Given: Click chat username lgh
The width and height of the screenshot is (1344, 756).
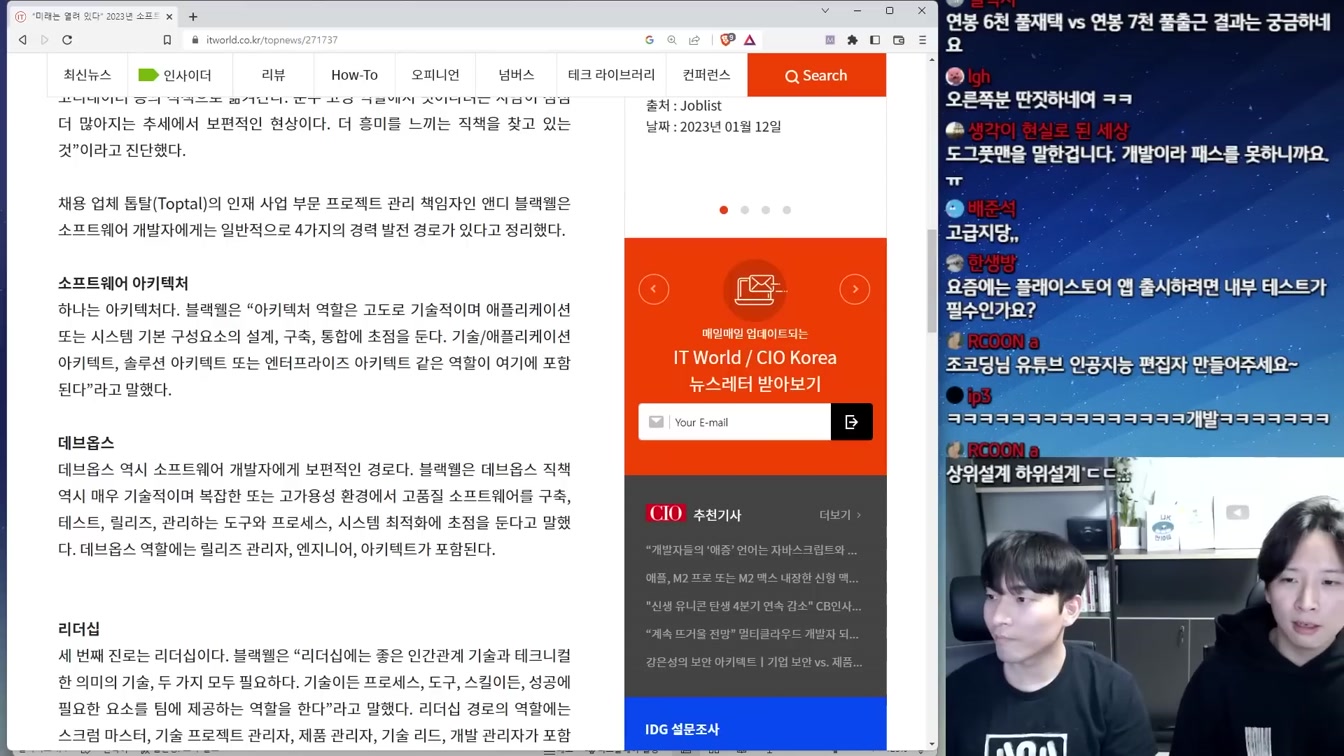Looking at the screenshot, I should pyautogui.click(x=978, y=76).
